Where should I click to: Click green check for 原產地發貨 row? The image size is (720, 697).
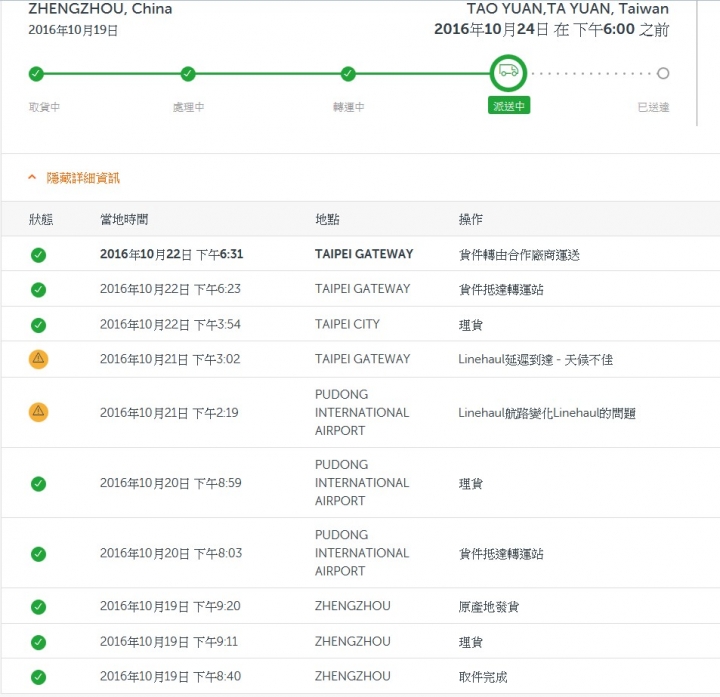(x=39, y=607)
